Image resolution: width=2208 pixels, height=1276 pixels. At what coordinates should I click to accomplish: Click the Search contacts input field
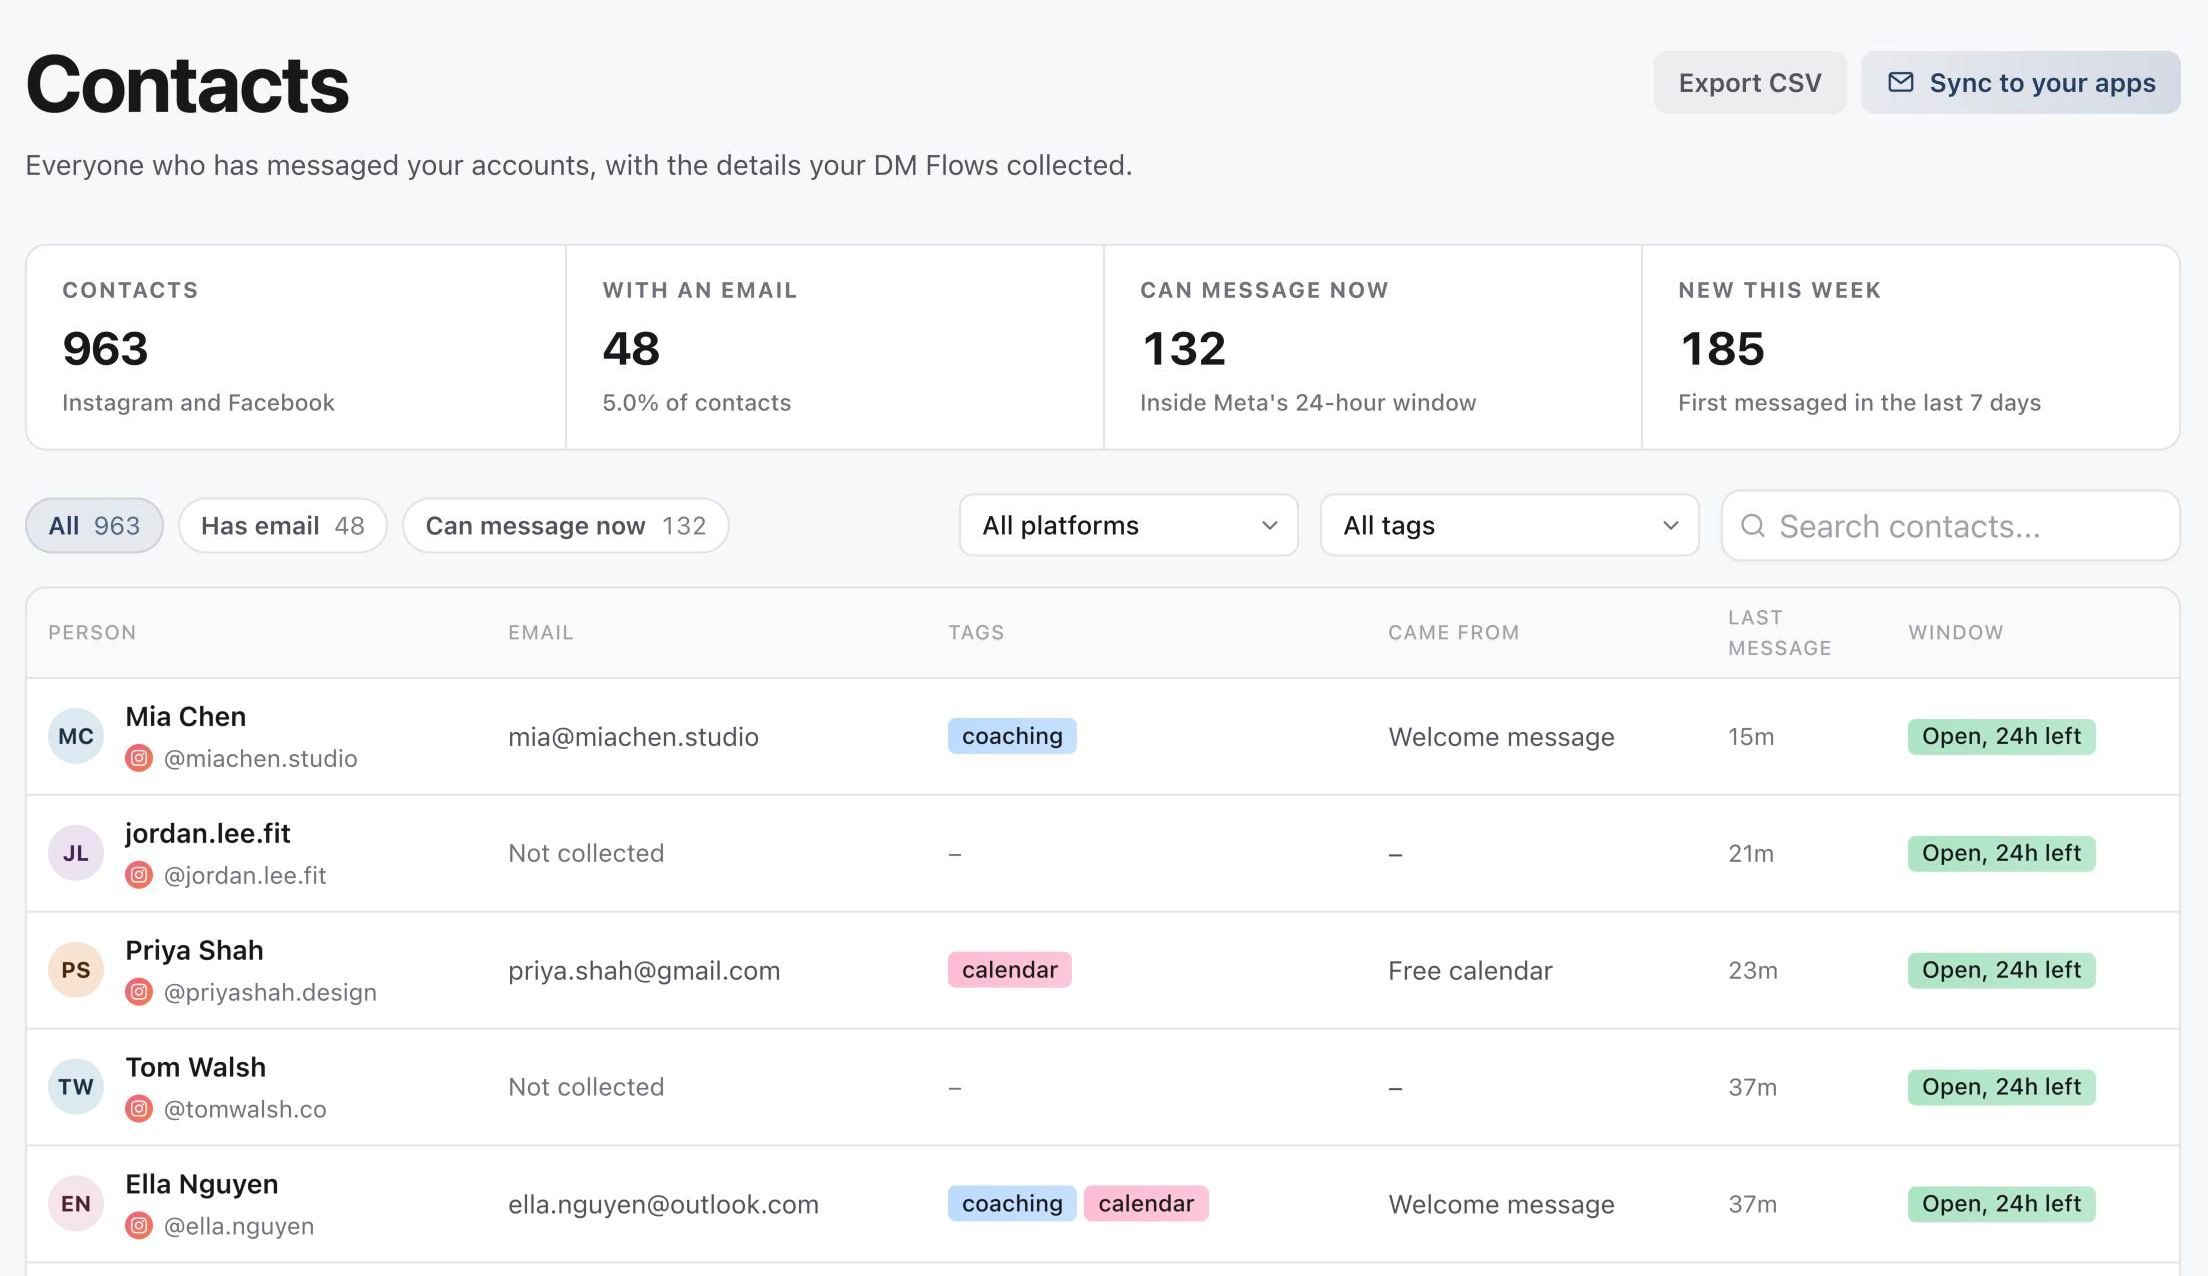click(x=1950, y=525)
